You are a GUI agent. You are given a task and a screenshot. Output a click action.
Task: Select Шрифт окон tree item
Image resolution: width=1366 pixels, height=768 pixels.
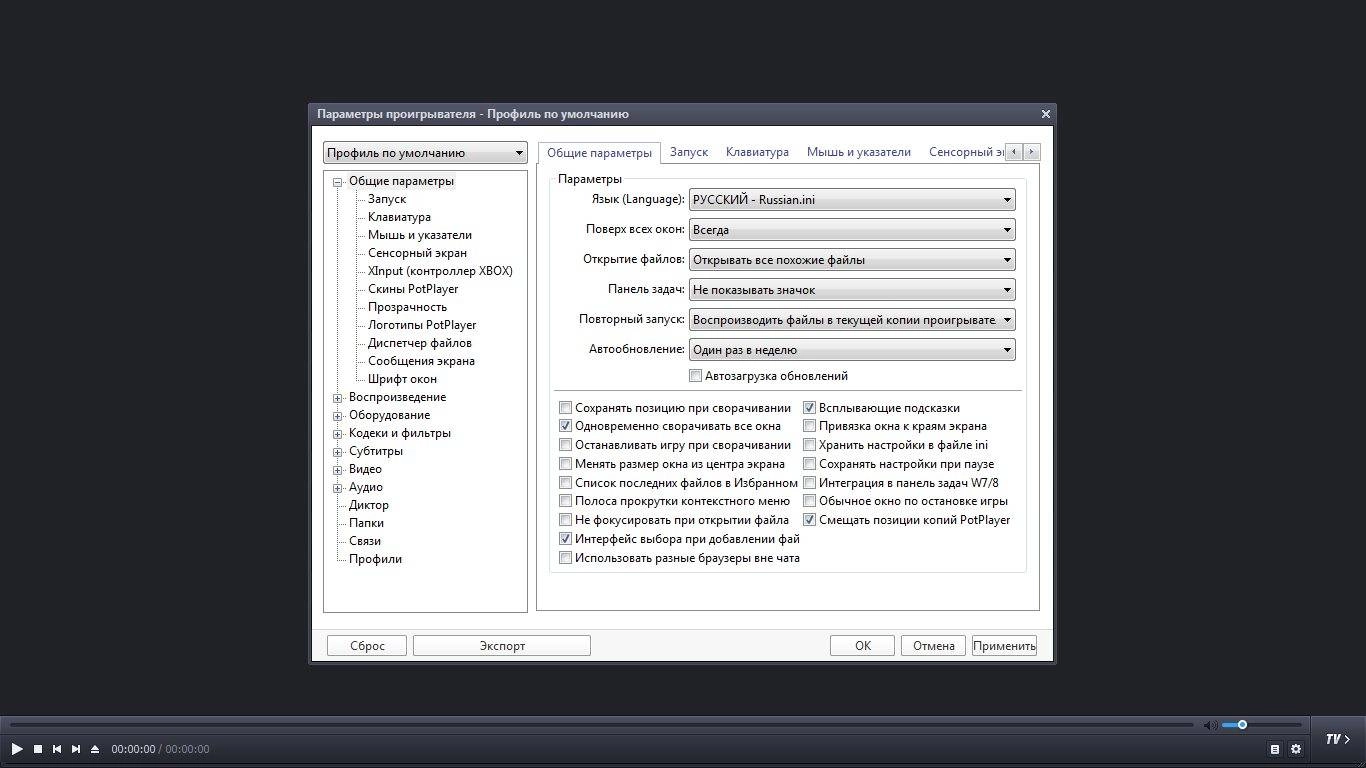402,379
